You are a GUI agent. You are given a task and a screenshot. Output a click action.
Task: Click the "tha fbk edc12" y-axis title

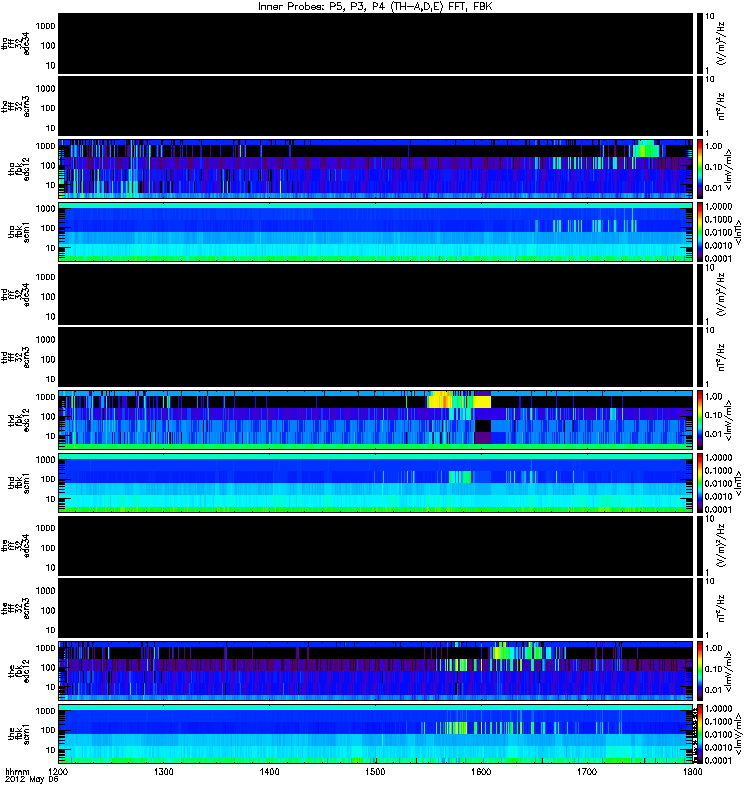click(19, 168)
